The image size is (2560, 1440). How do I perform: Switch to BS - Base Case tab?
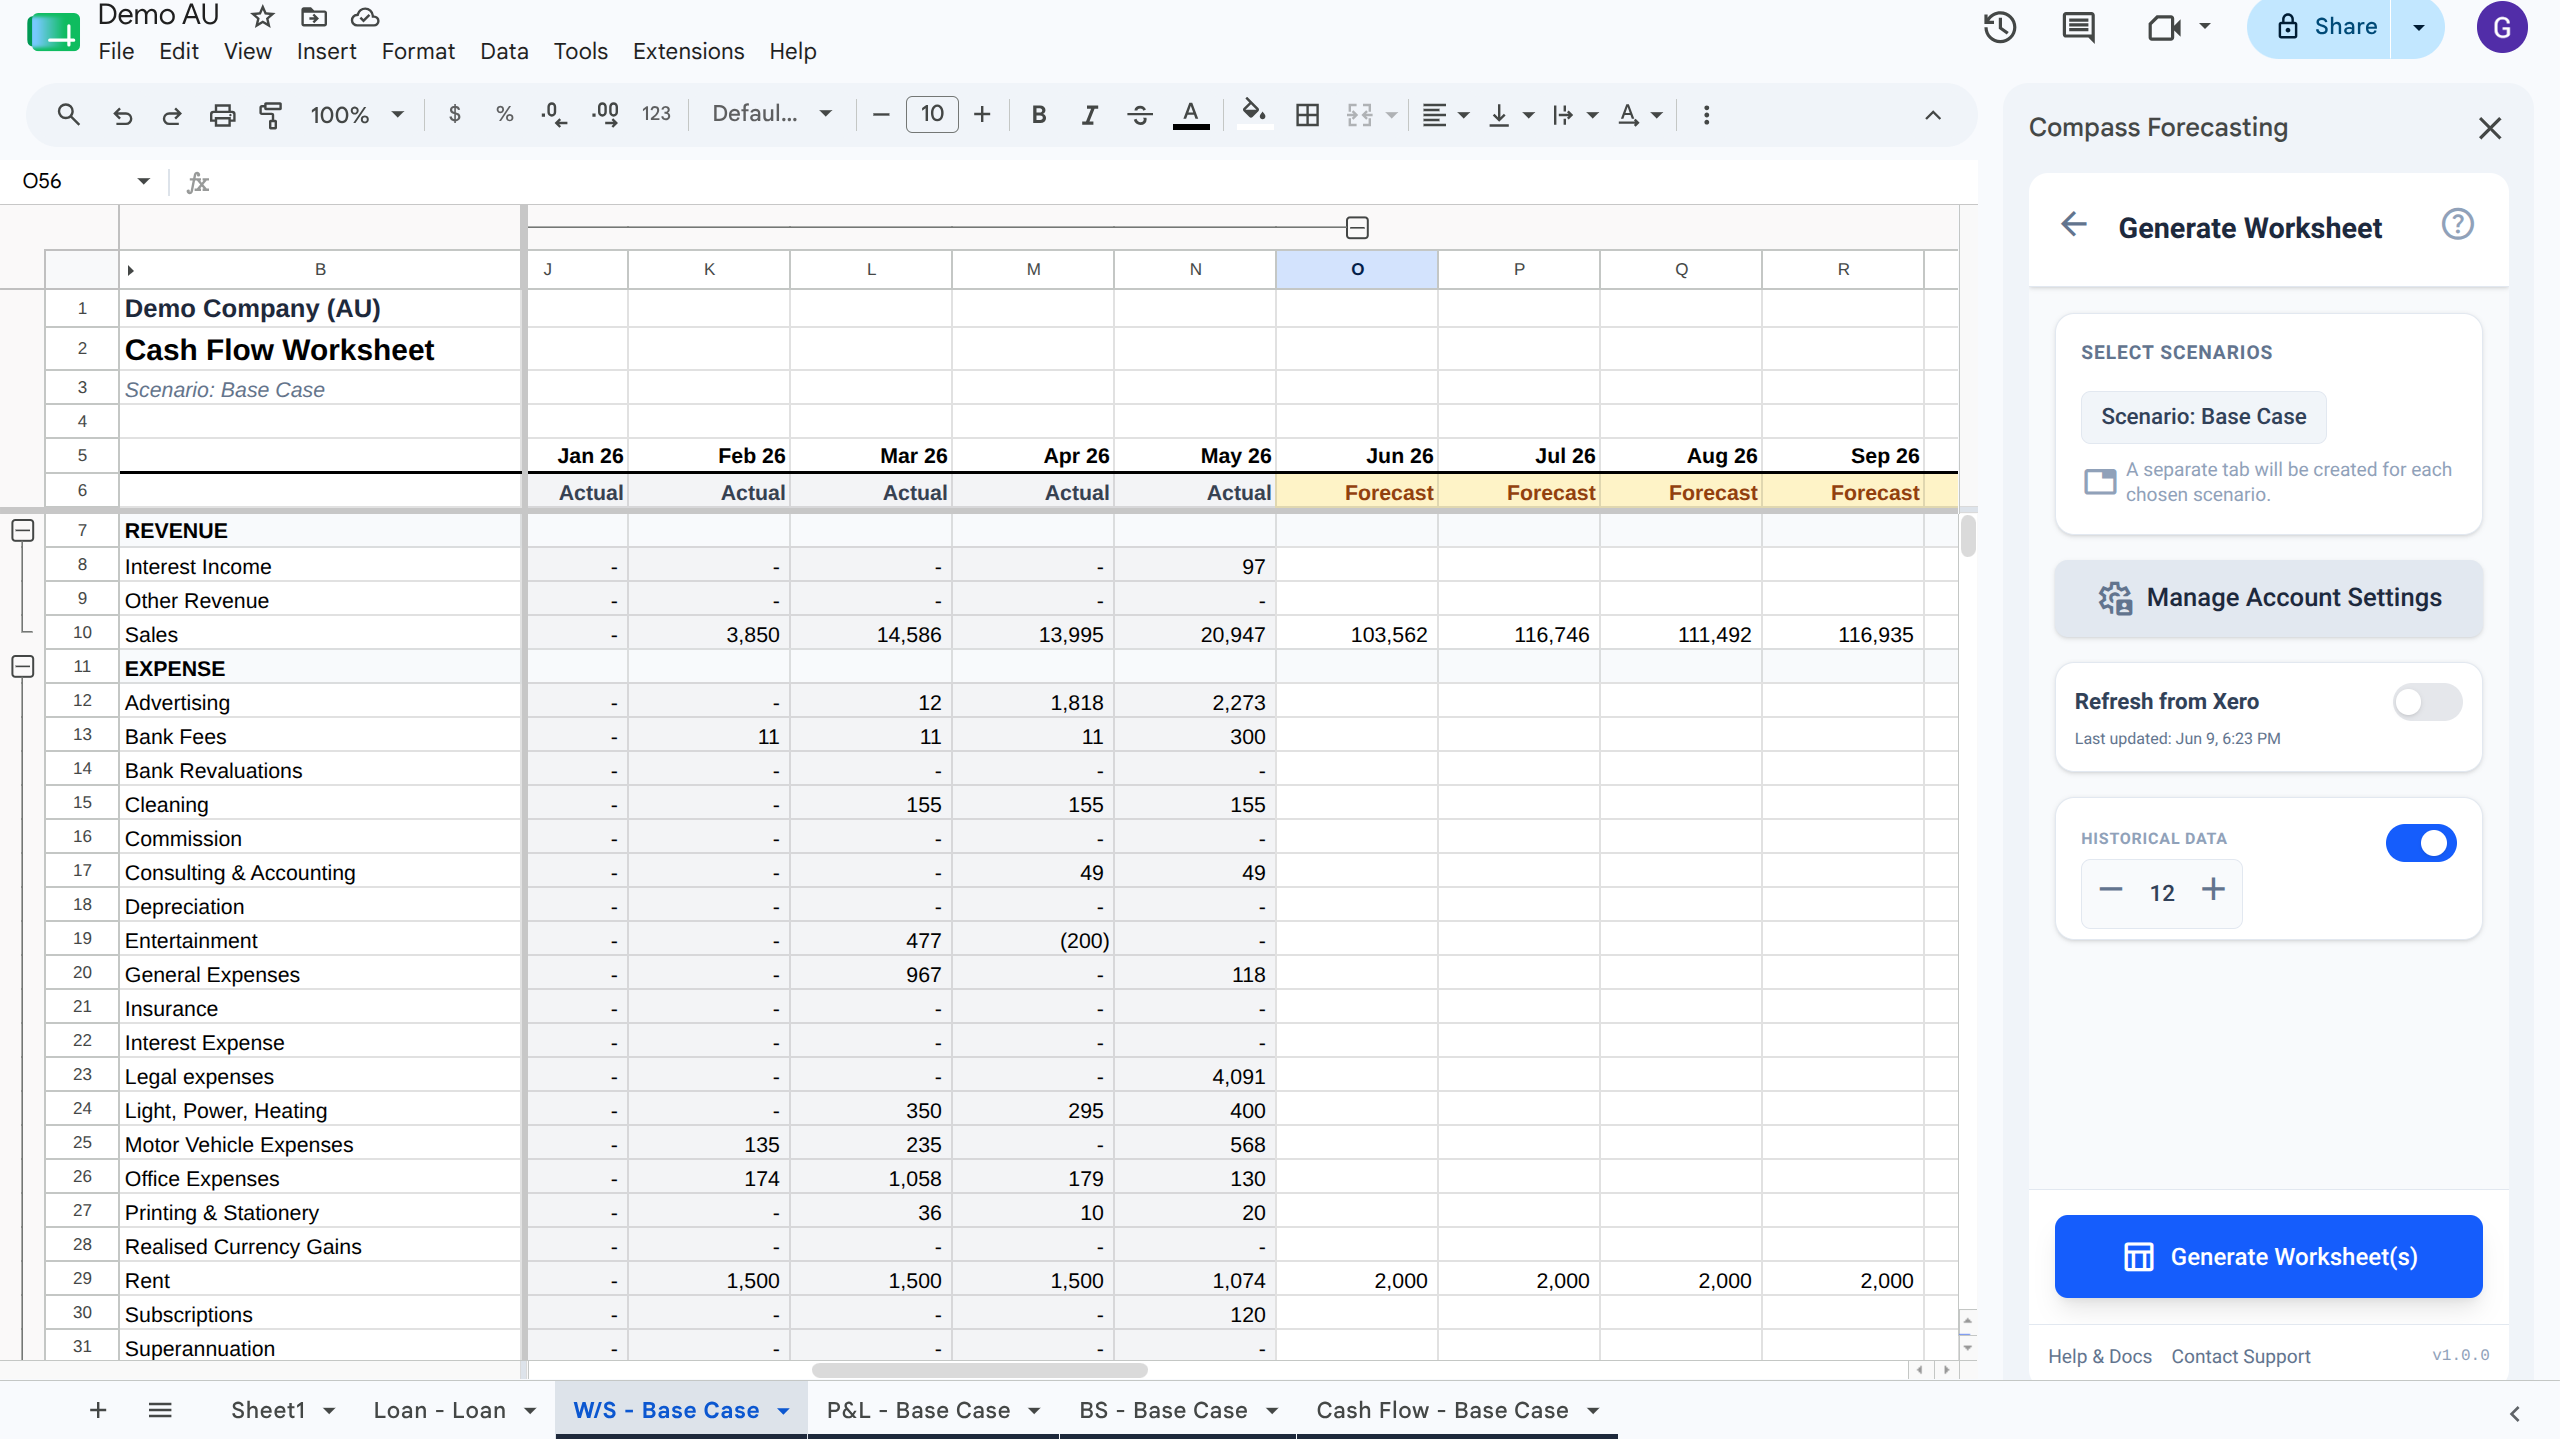coord(1163,1410)
